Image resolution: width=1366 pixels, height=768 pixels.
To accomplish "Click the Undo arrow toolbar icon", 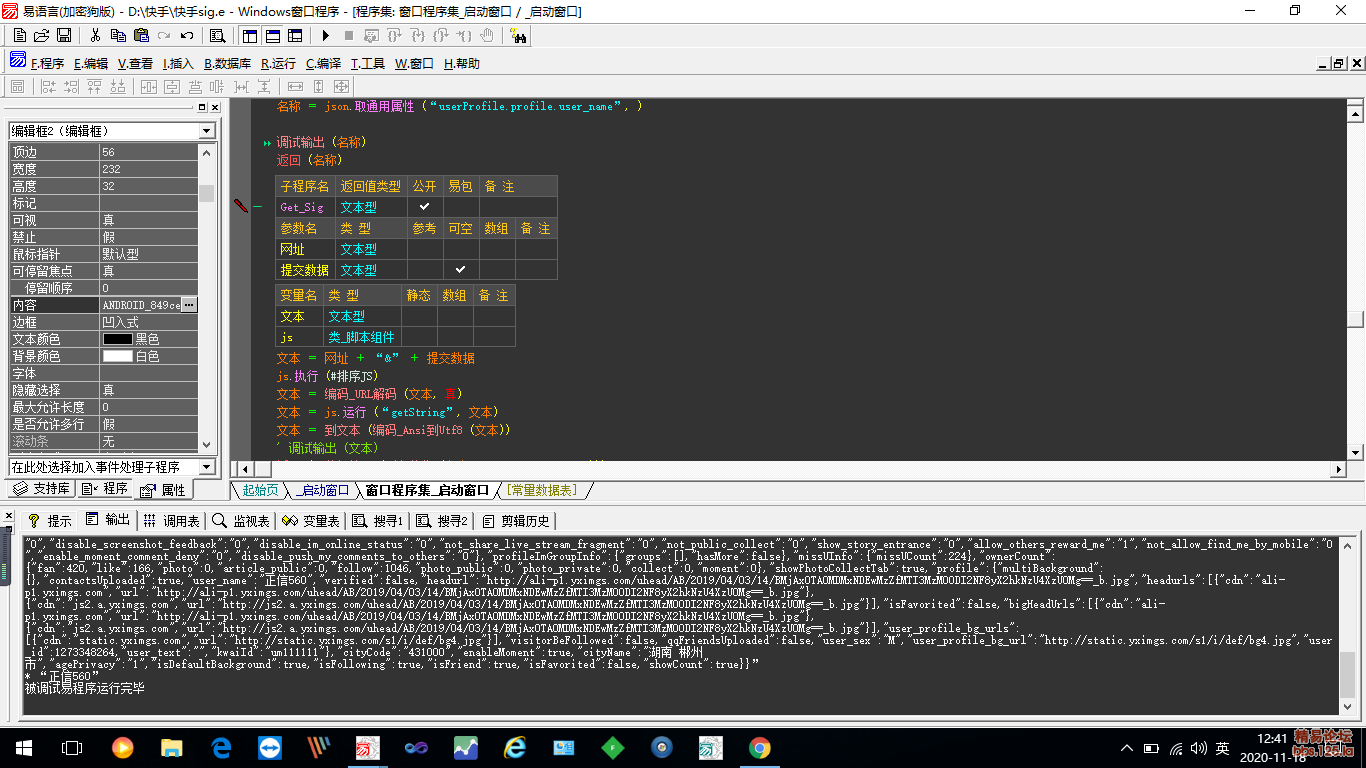I will 187,36.
